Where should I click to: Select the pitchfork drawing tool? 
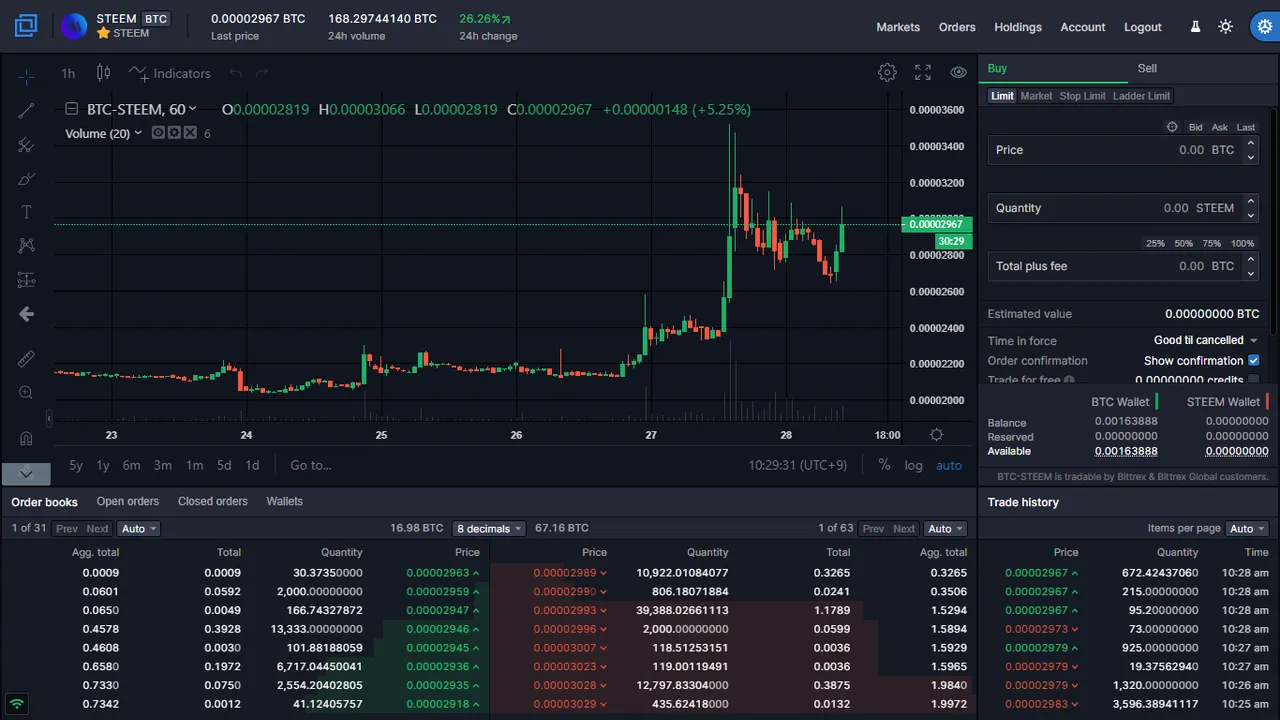(26, 145)
